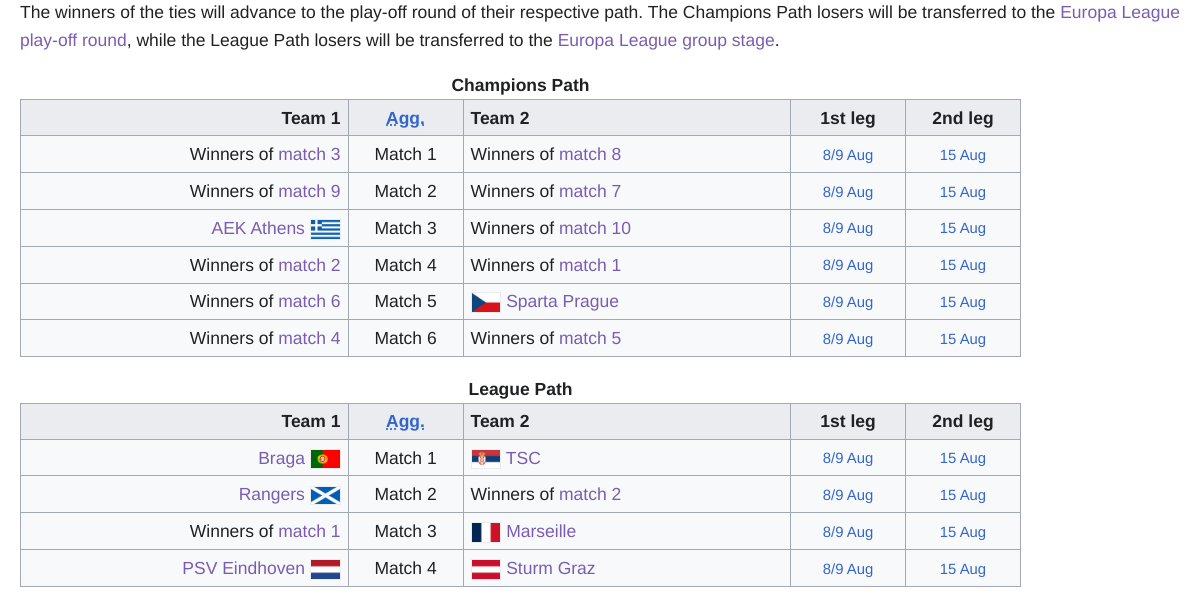Click the 8/9 Aug date in Braga row
Screen dimensions: 1192x601
tap(848, 458)
